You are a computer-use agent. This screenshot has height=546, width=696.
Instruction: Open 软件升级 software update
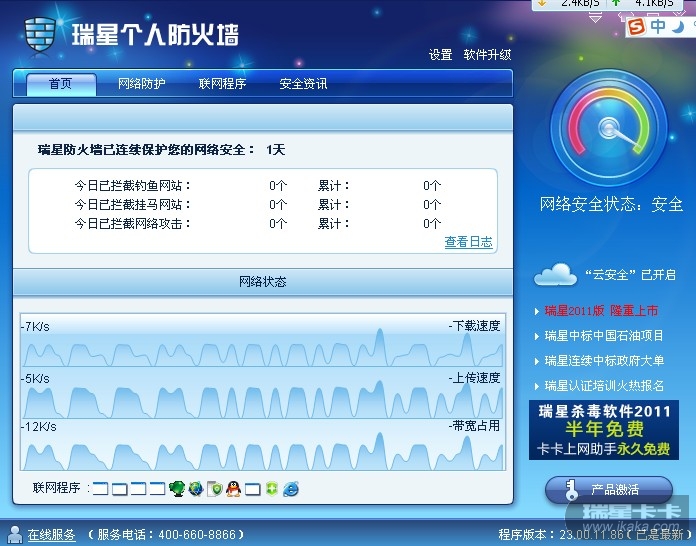pyautogui.click(x=487, y=55)
